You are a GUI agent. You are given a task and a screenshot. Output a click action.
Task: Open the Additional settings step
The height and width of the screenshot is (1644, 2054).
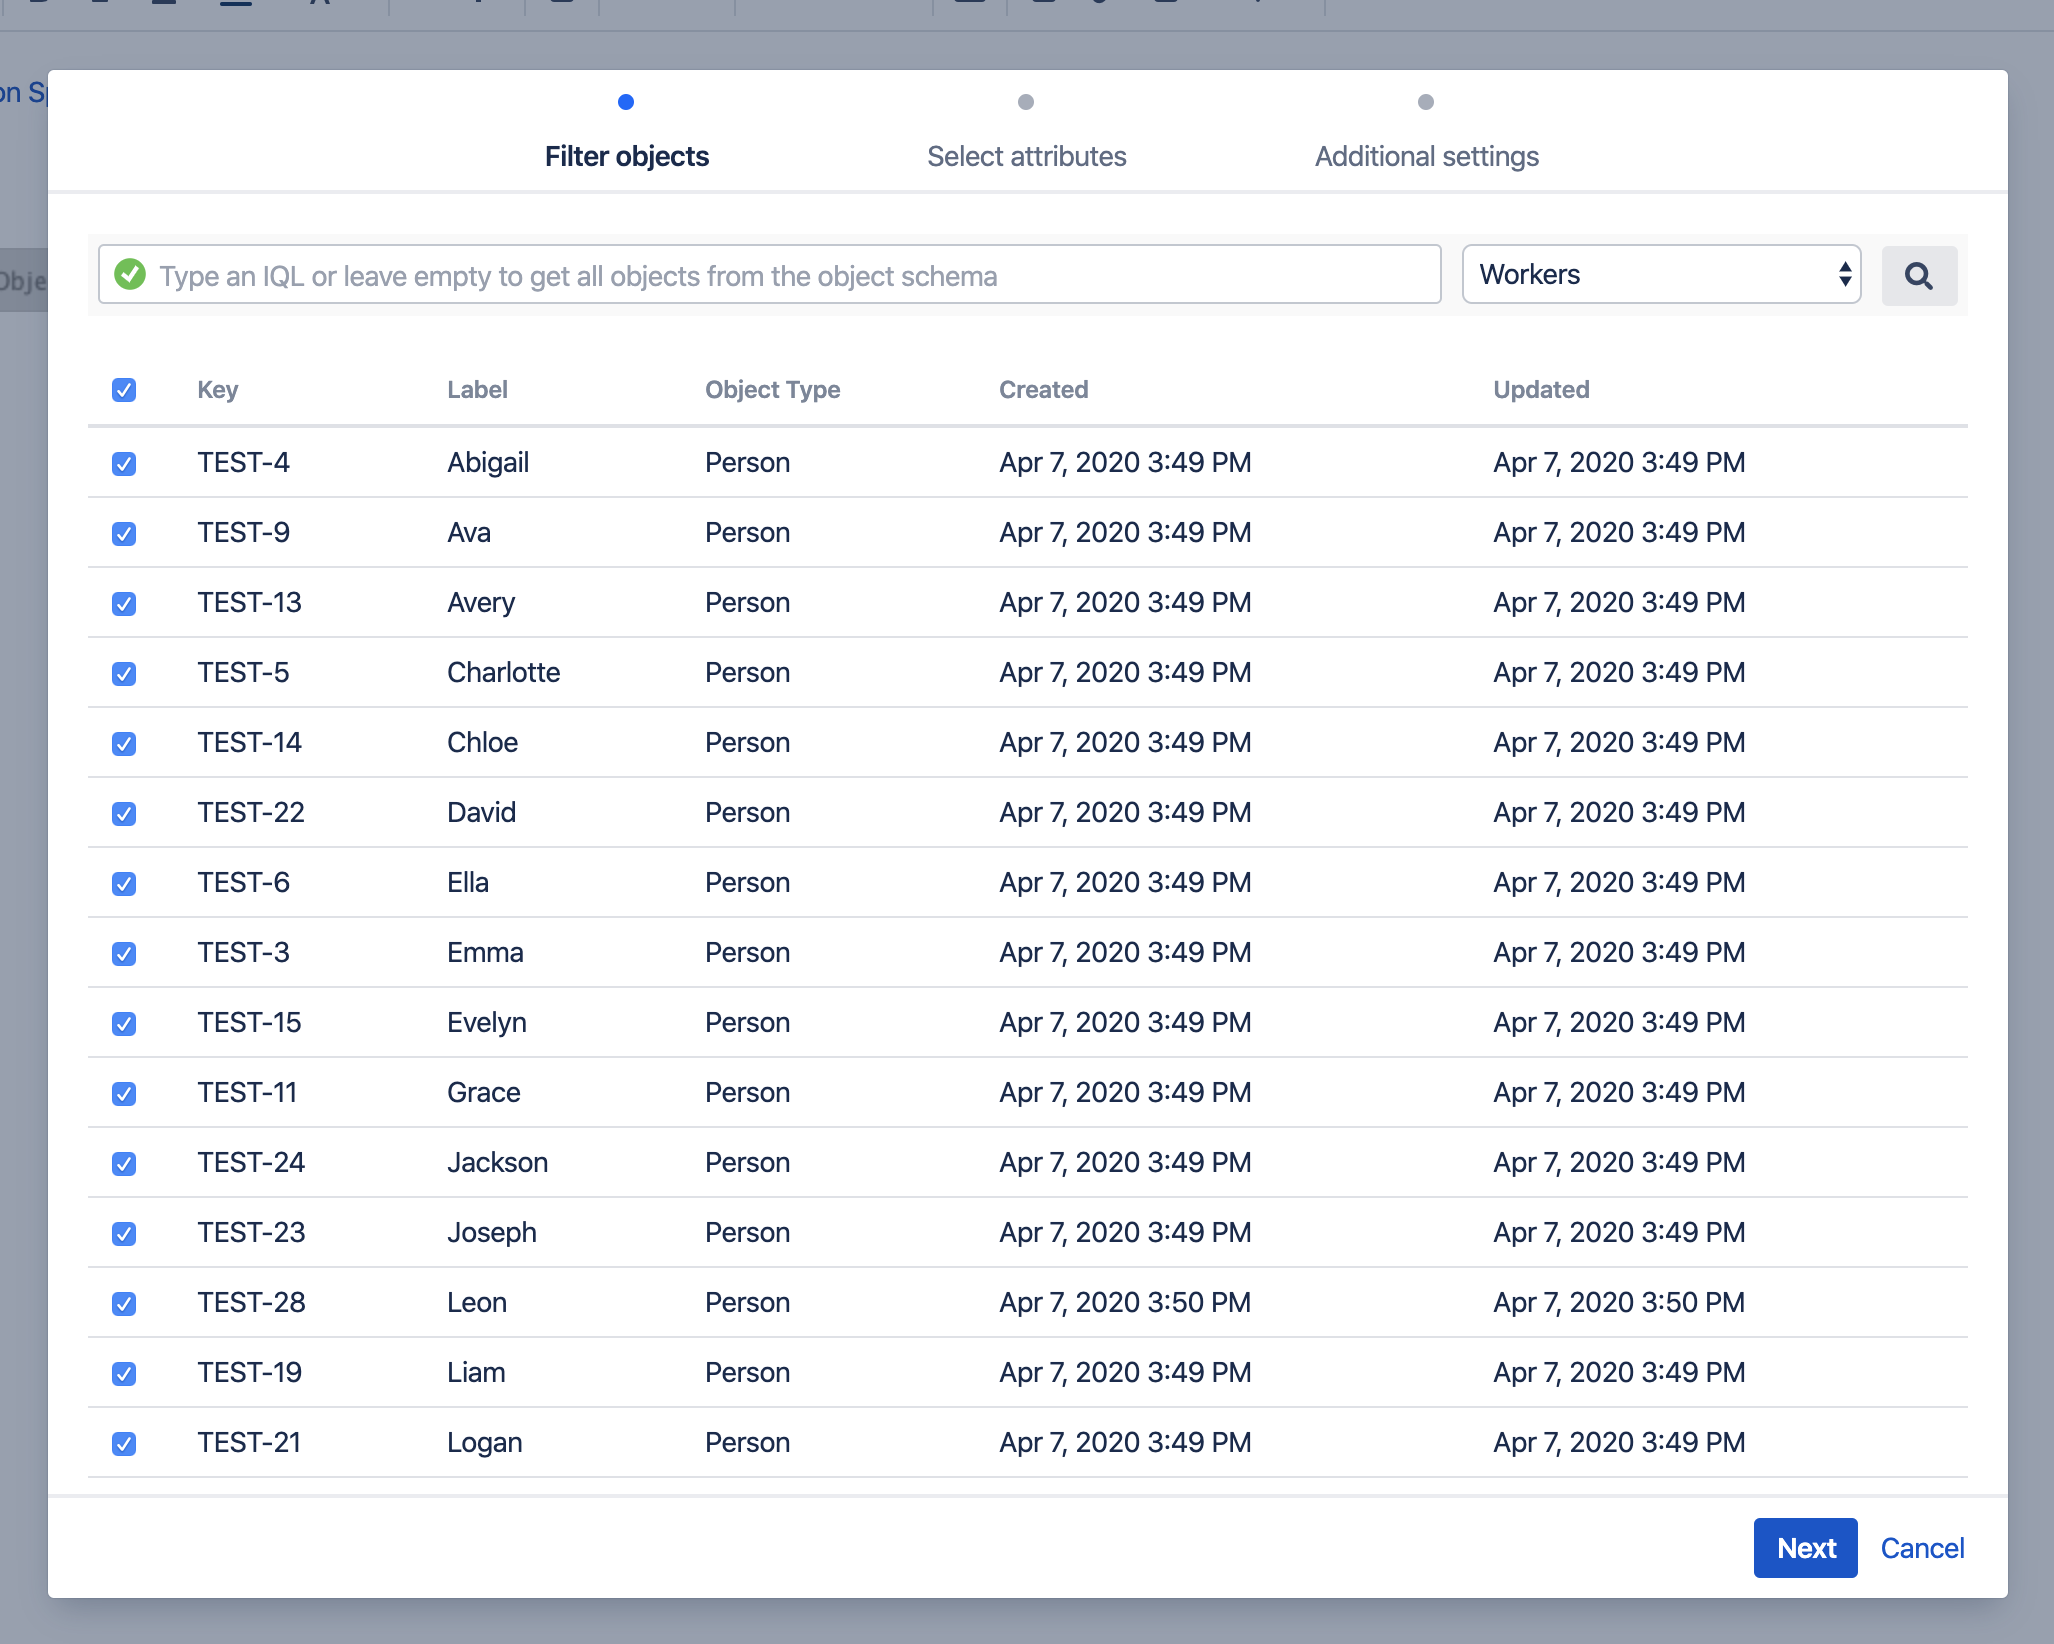pos(1426,156)
